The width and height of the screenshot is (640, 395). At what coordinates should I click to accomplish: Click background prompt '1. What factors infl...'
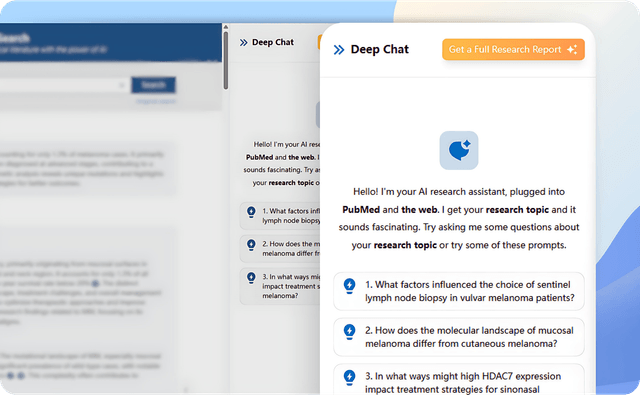click(280, 216)
